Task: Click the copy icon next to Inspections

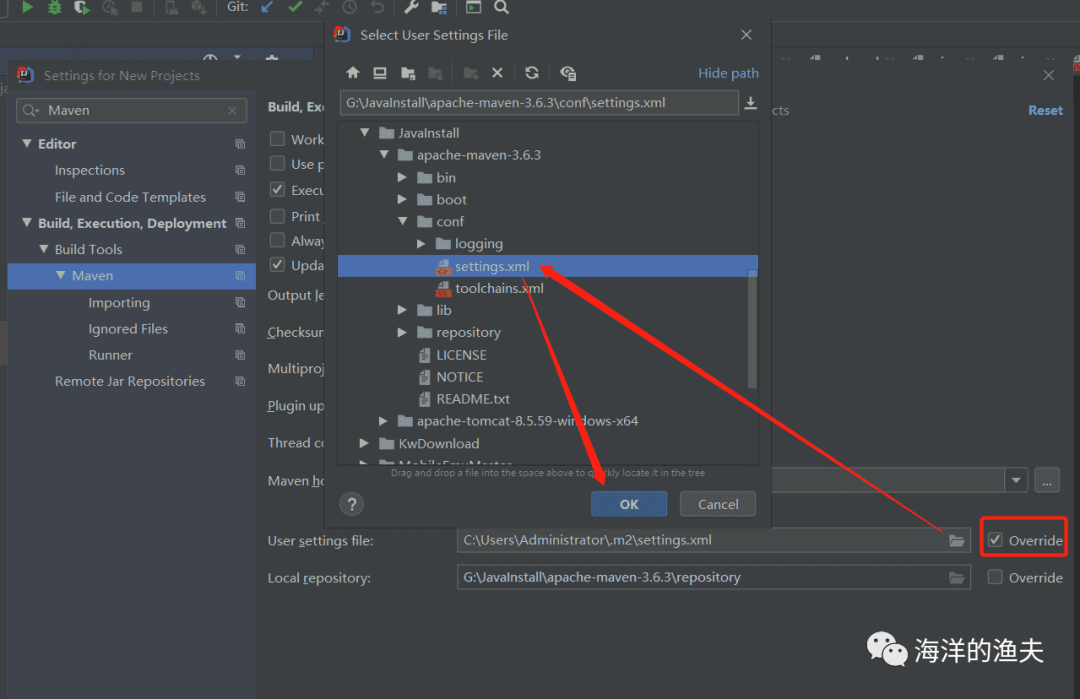Action: point(240,170)
